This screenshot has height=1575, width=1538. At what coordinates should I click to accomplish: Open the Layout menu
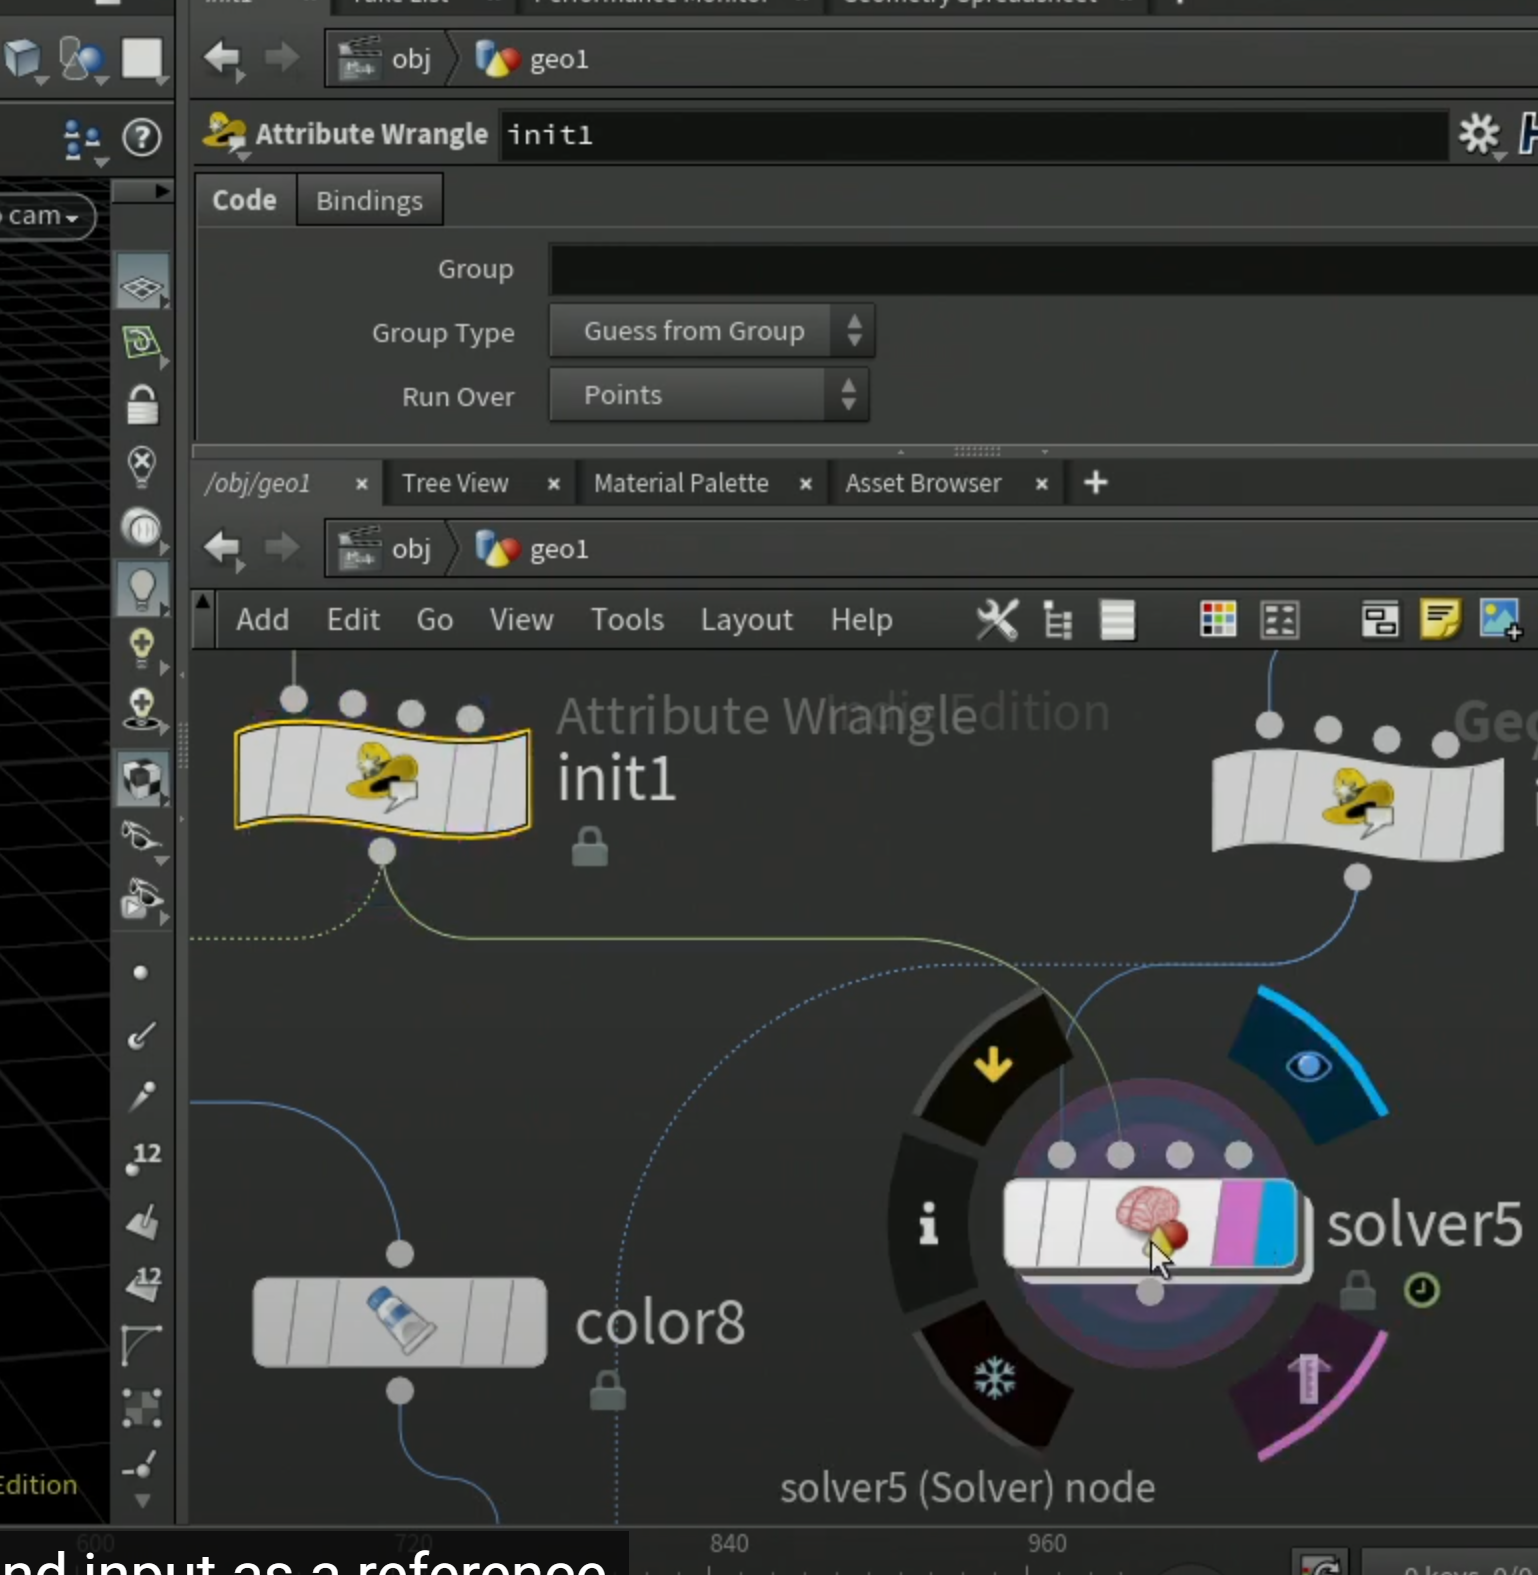746,620
